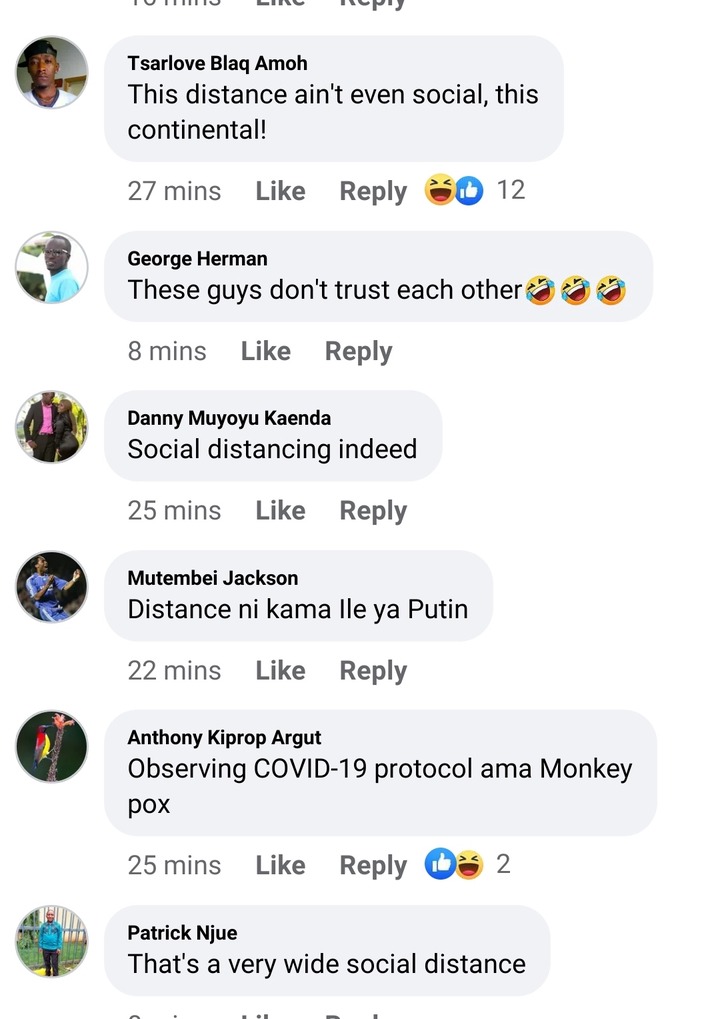The height and width of the screenshot is (1019, 720).
Task: Reply to Anthony Kiprop Argut's comment
Action: click(373, 866)
